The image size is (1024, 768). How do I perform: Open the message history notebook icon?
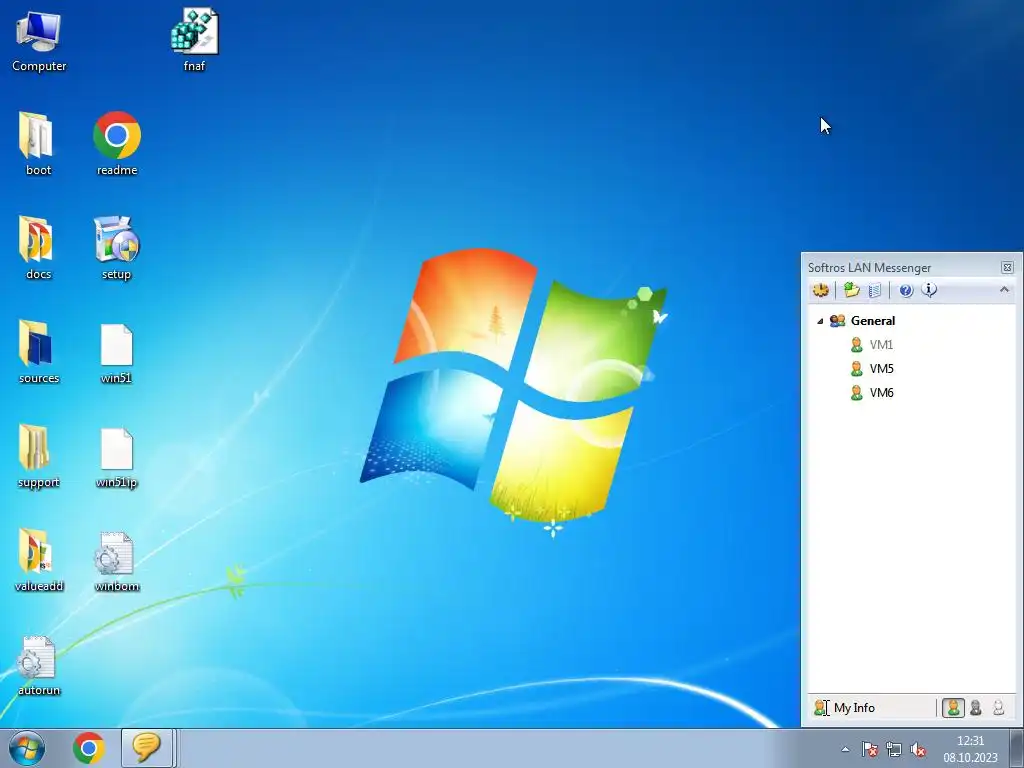pos(875,290)
